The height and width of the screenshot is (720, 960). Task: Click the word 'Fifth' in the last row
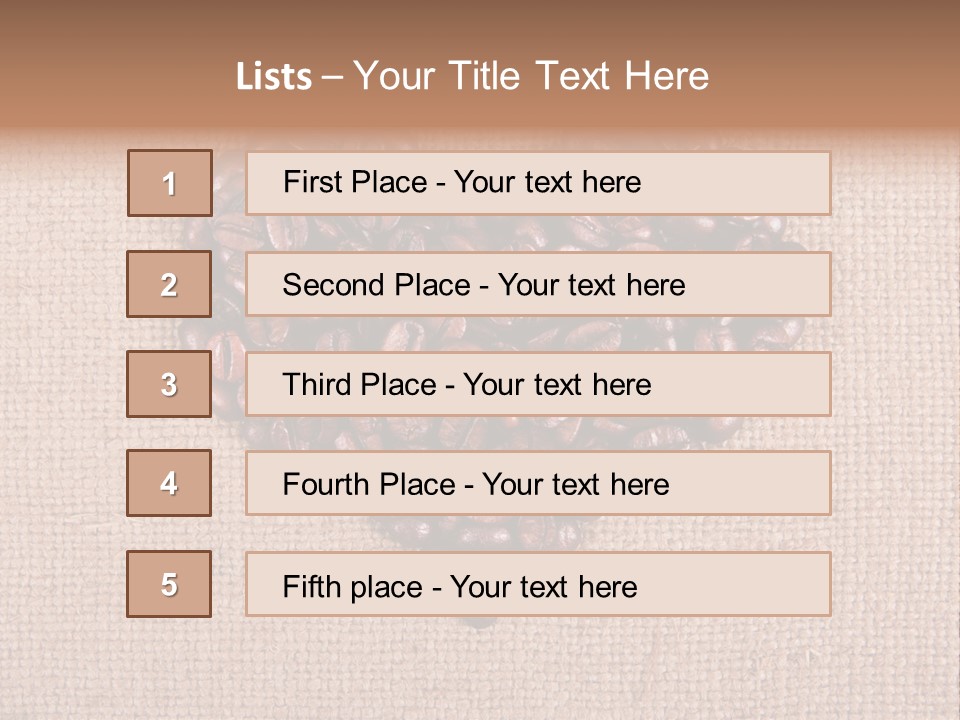tap(311, 586)
